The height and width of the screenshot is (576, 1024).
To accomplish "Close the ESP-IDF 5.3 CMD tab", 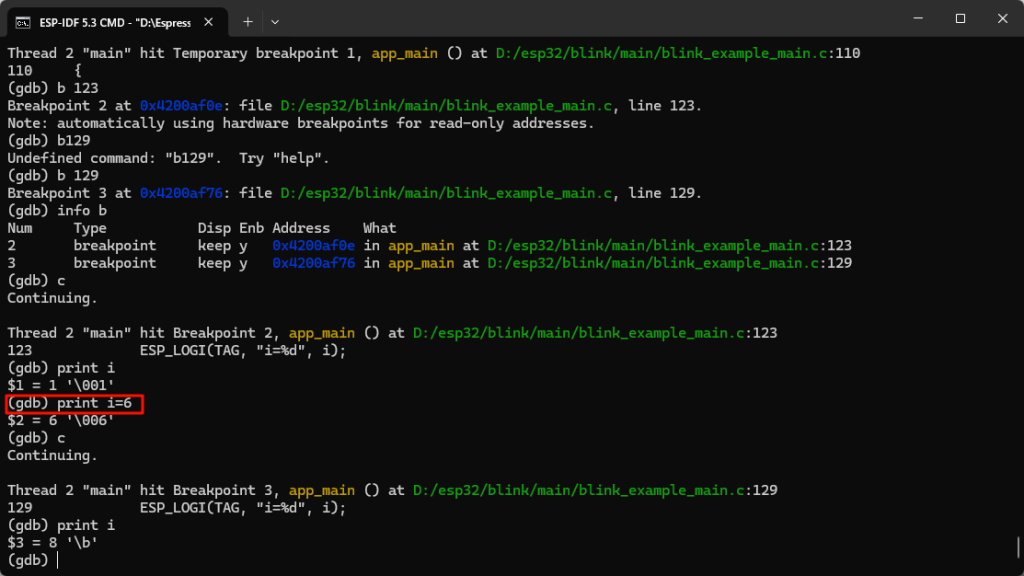I will click(x=208, y=20).
